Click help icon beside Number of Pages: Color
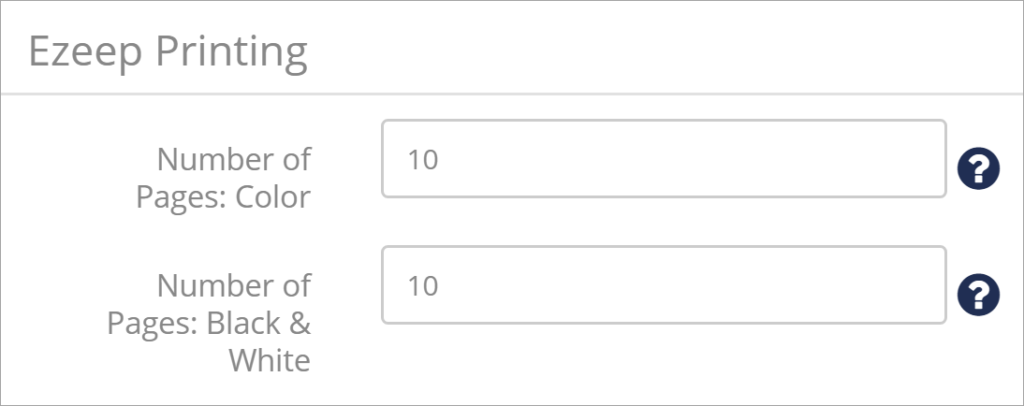1024x406 pixels. (x=978, y=168)
